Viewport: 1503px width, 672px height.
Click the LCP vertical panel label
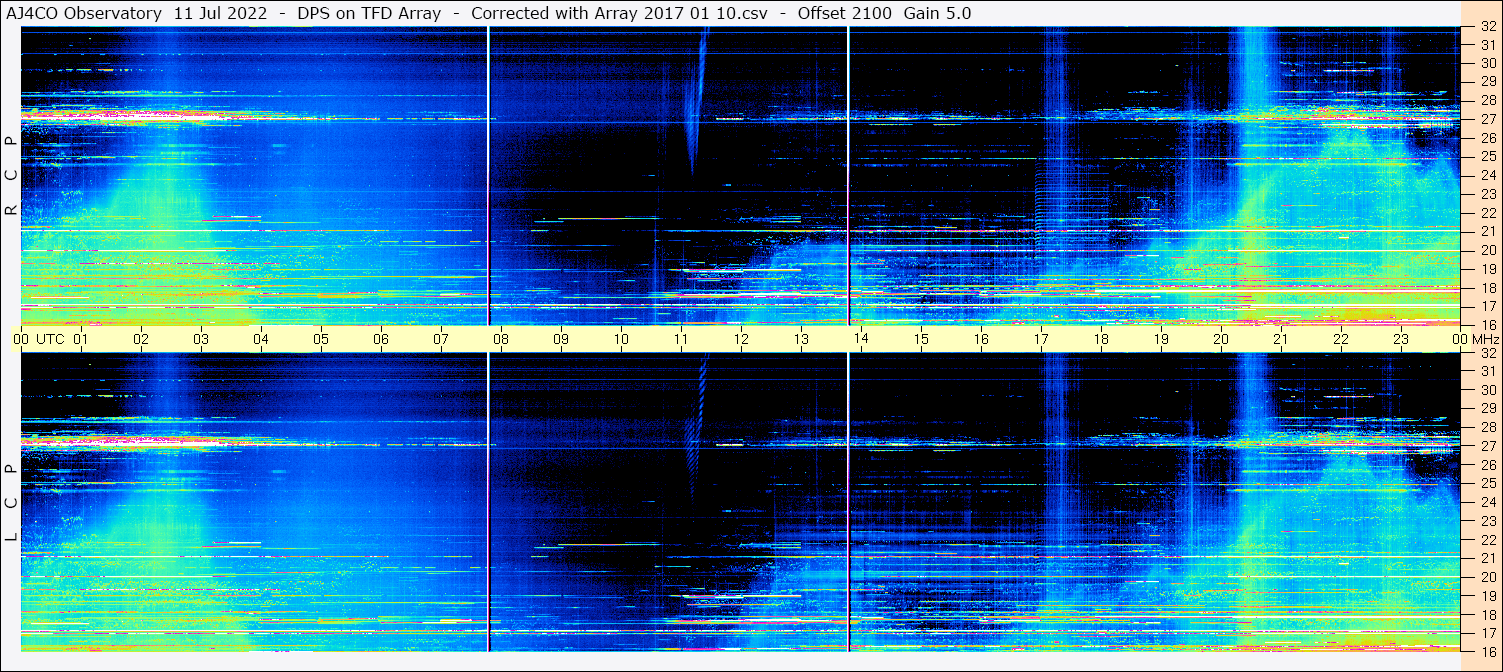11,502
